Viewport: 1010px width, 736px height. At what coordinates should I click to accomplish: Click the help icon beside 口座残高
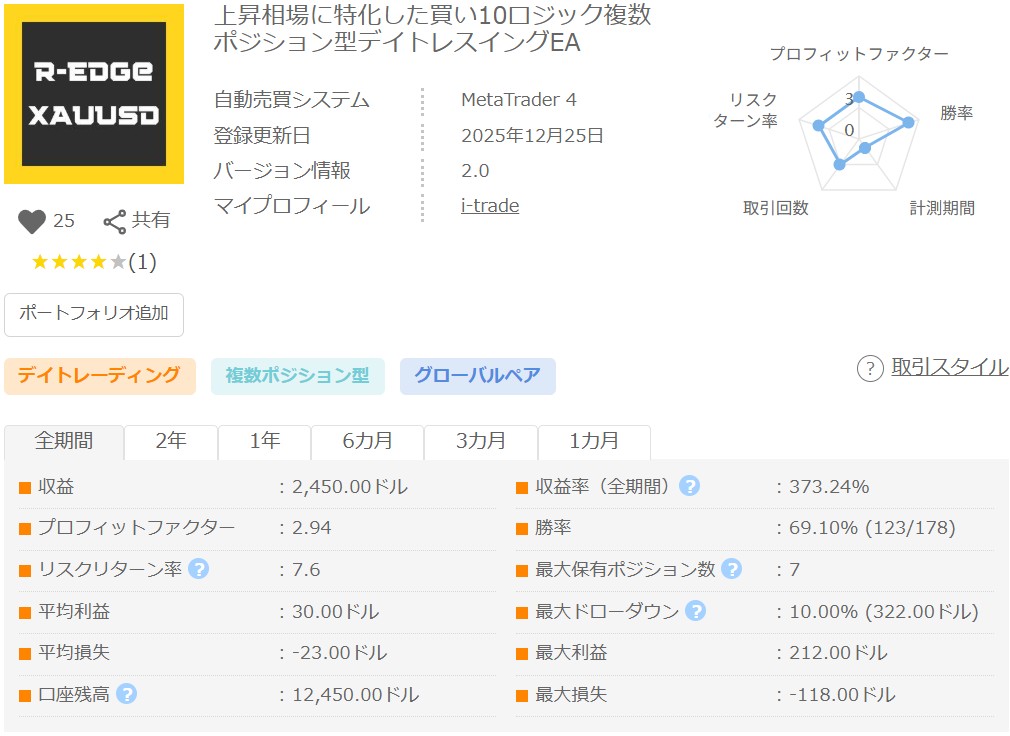coord(126,694)
